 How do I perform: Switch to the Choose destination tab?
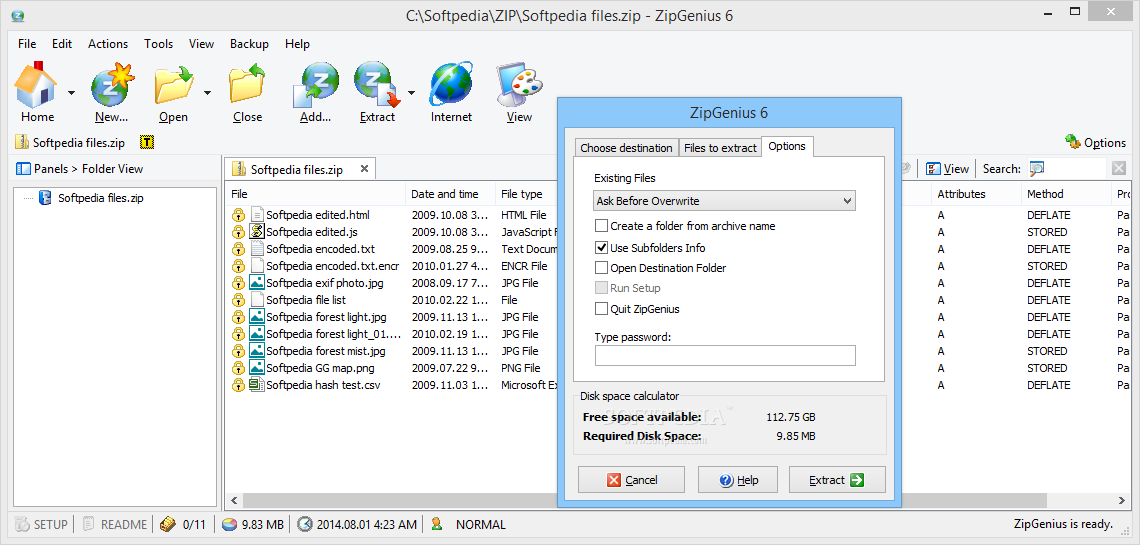626,148
